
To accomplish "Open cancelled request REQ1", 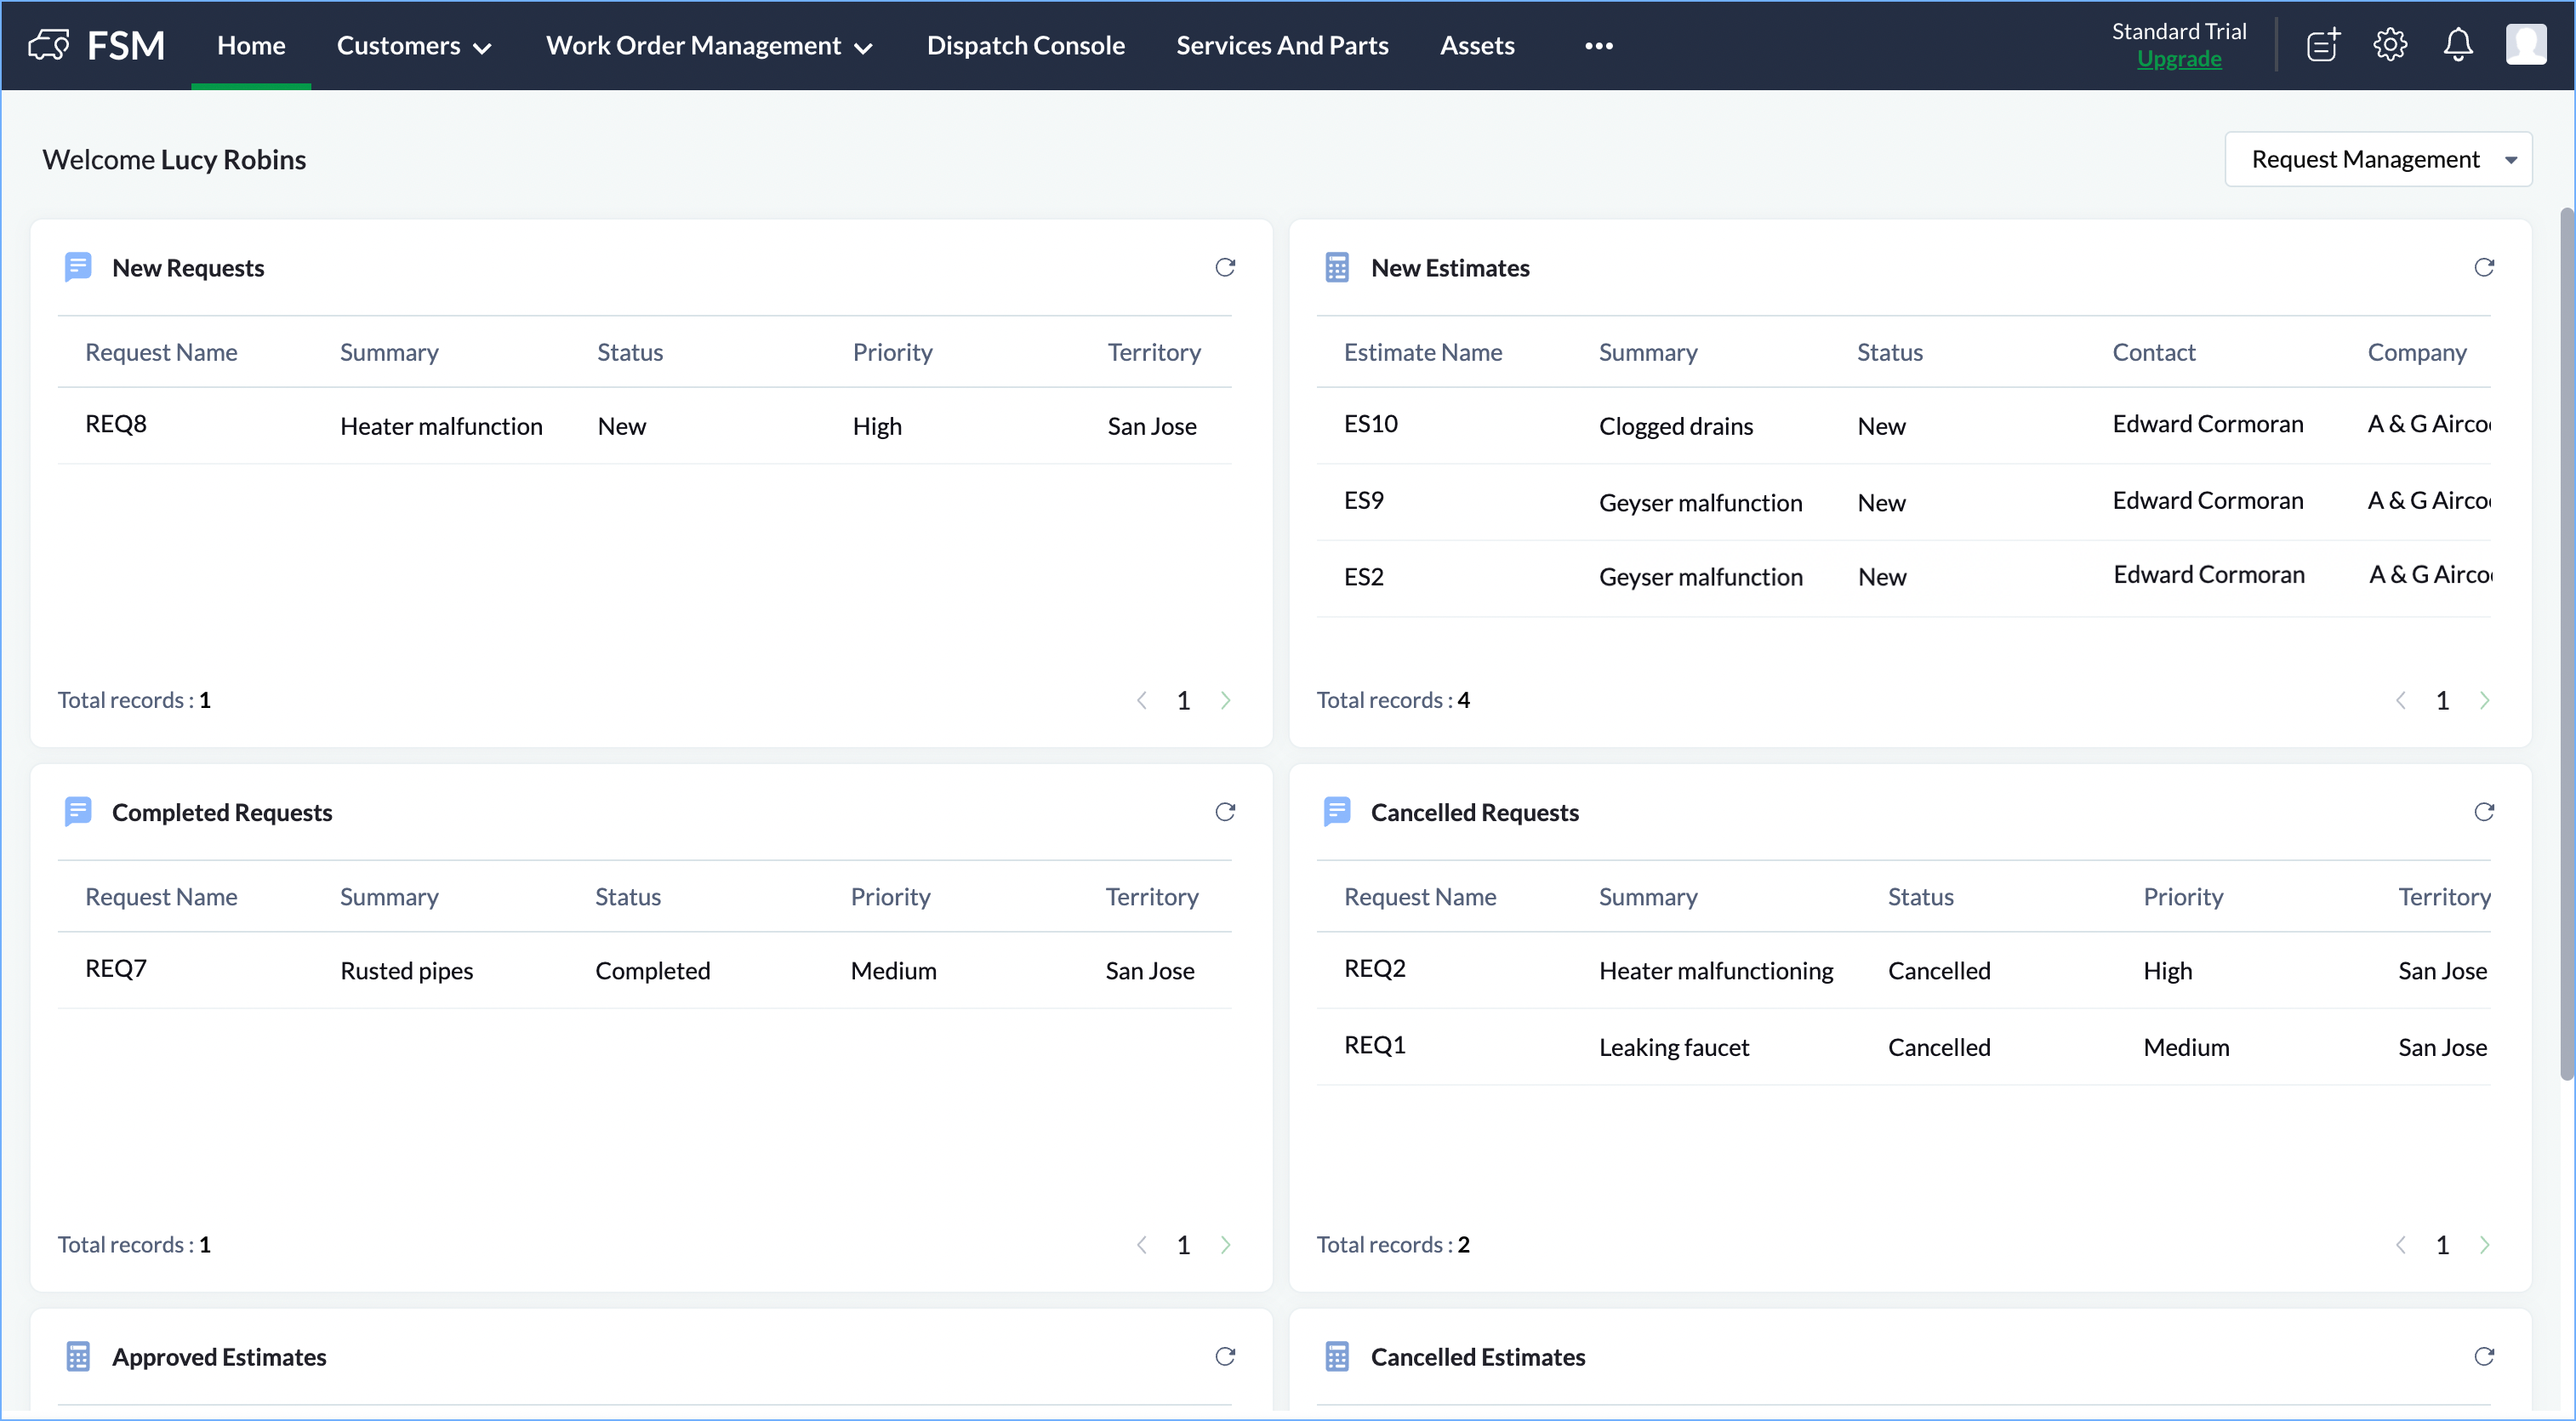I will [x=1375, y=1045].
